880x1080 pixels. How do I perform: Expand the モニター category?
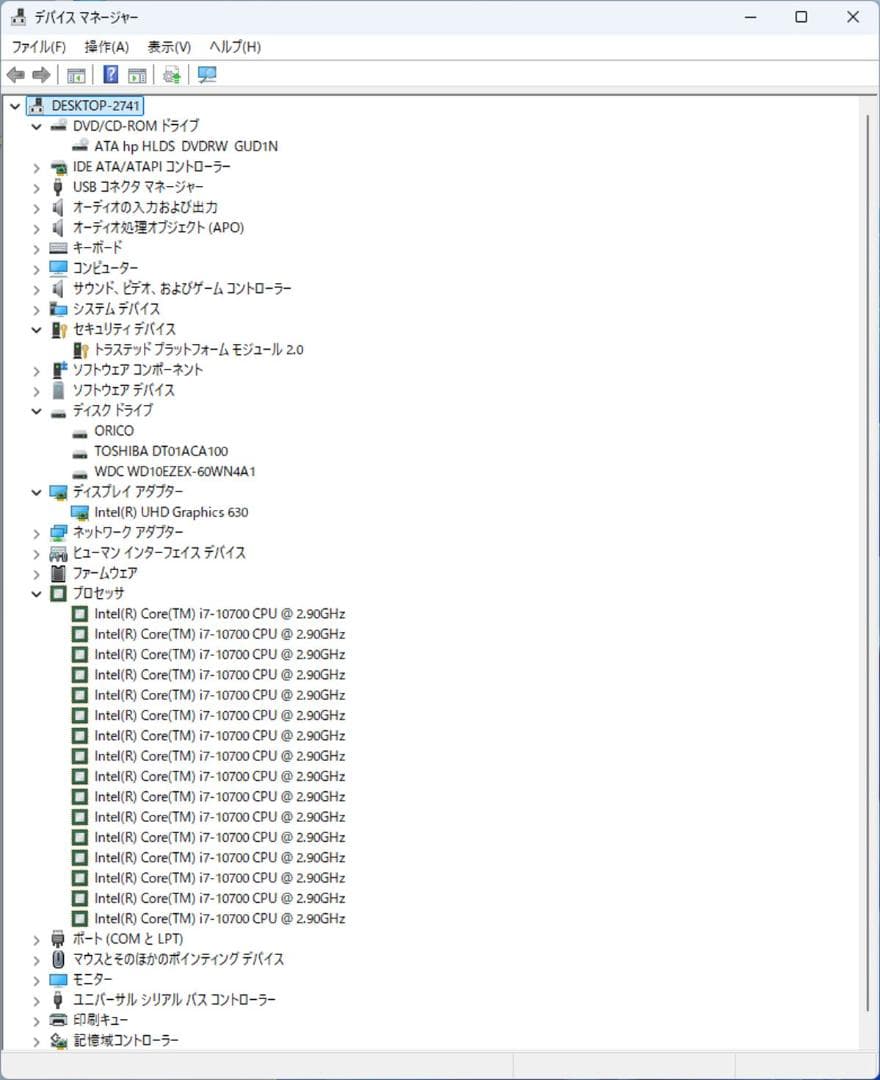coord(37,979)
